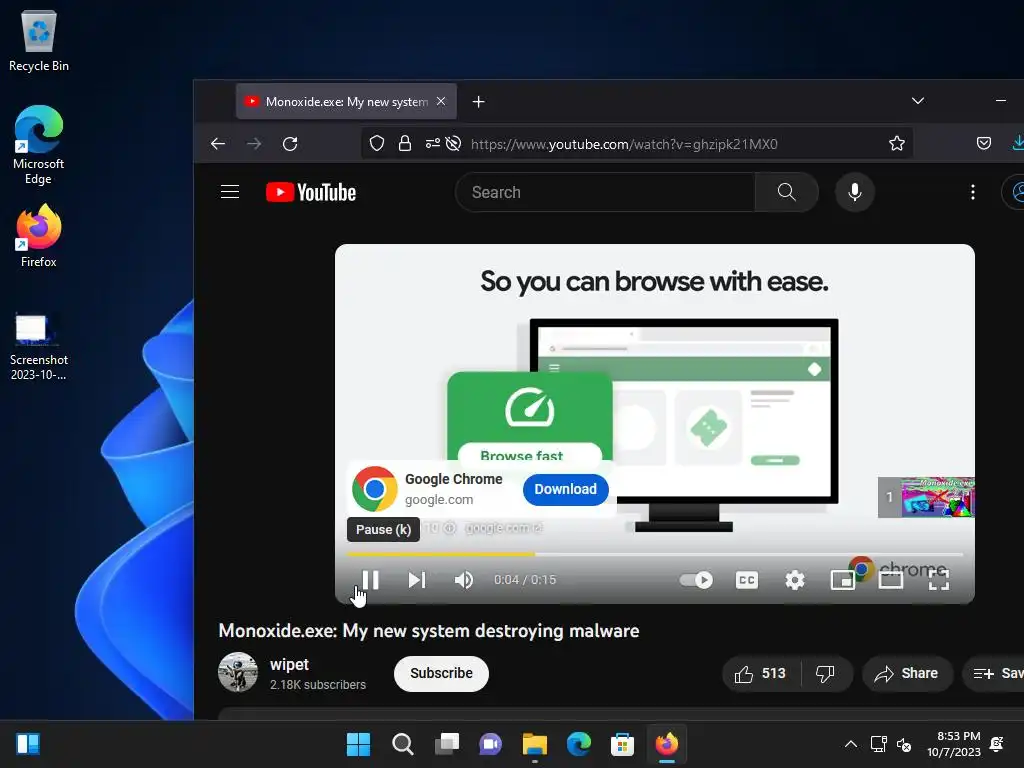Open the muted volume icon in tray
This screenshot has width=1024, height=768.
(x=904, y=744)
